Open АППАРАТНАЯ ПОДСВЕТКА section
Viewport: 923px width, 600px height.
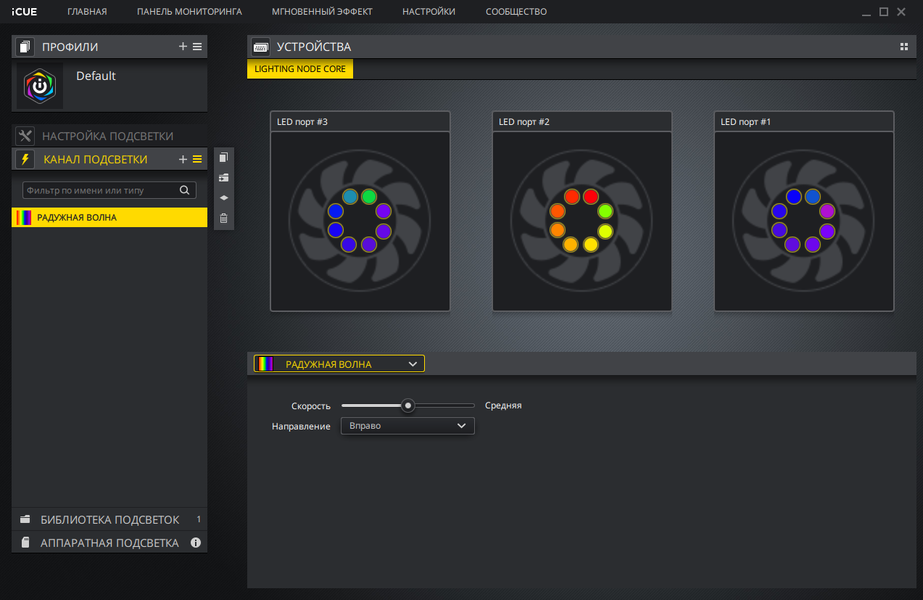point(109,542)
